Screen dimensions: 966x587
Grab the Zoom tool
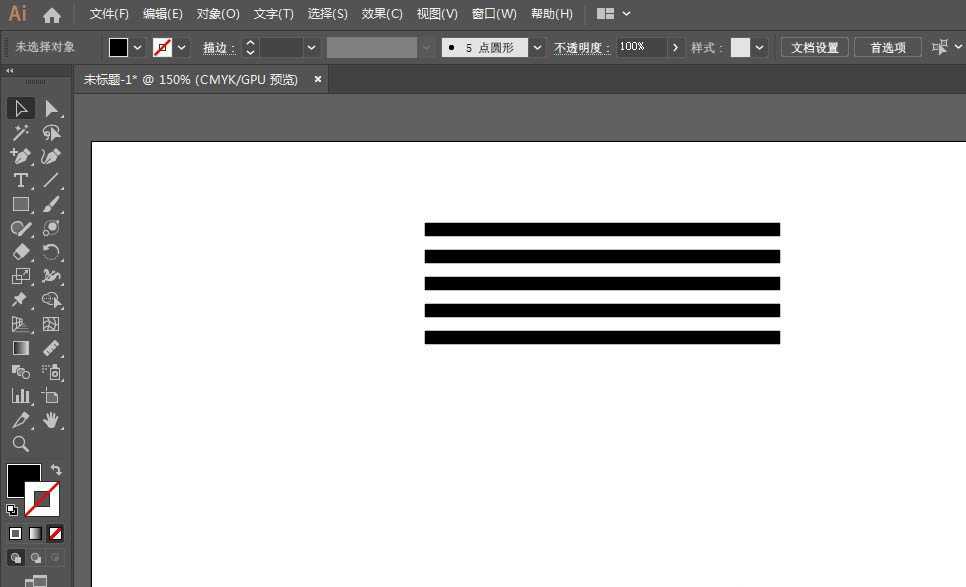pyautogui.click(x=20, y=444)
